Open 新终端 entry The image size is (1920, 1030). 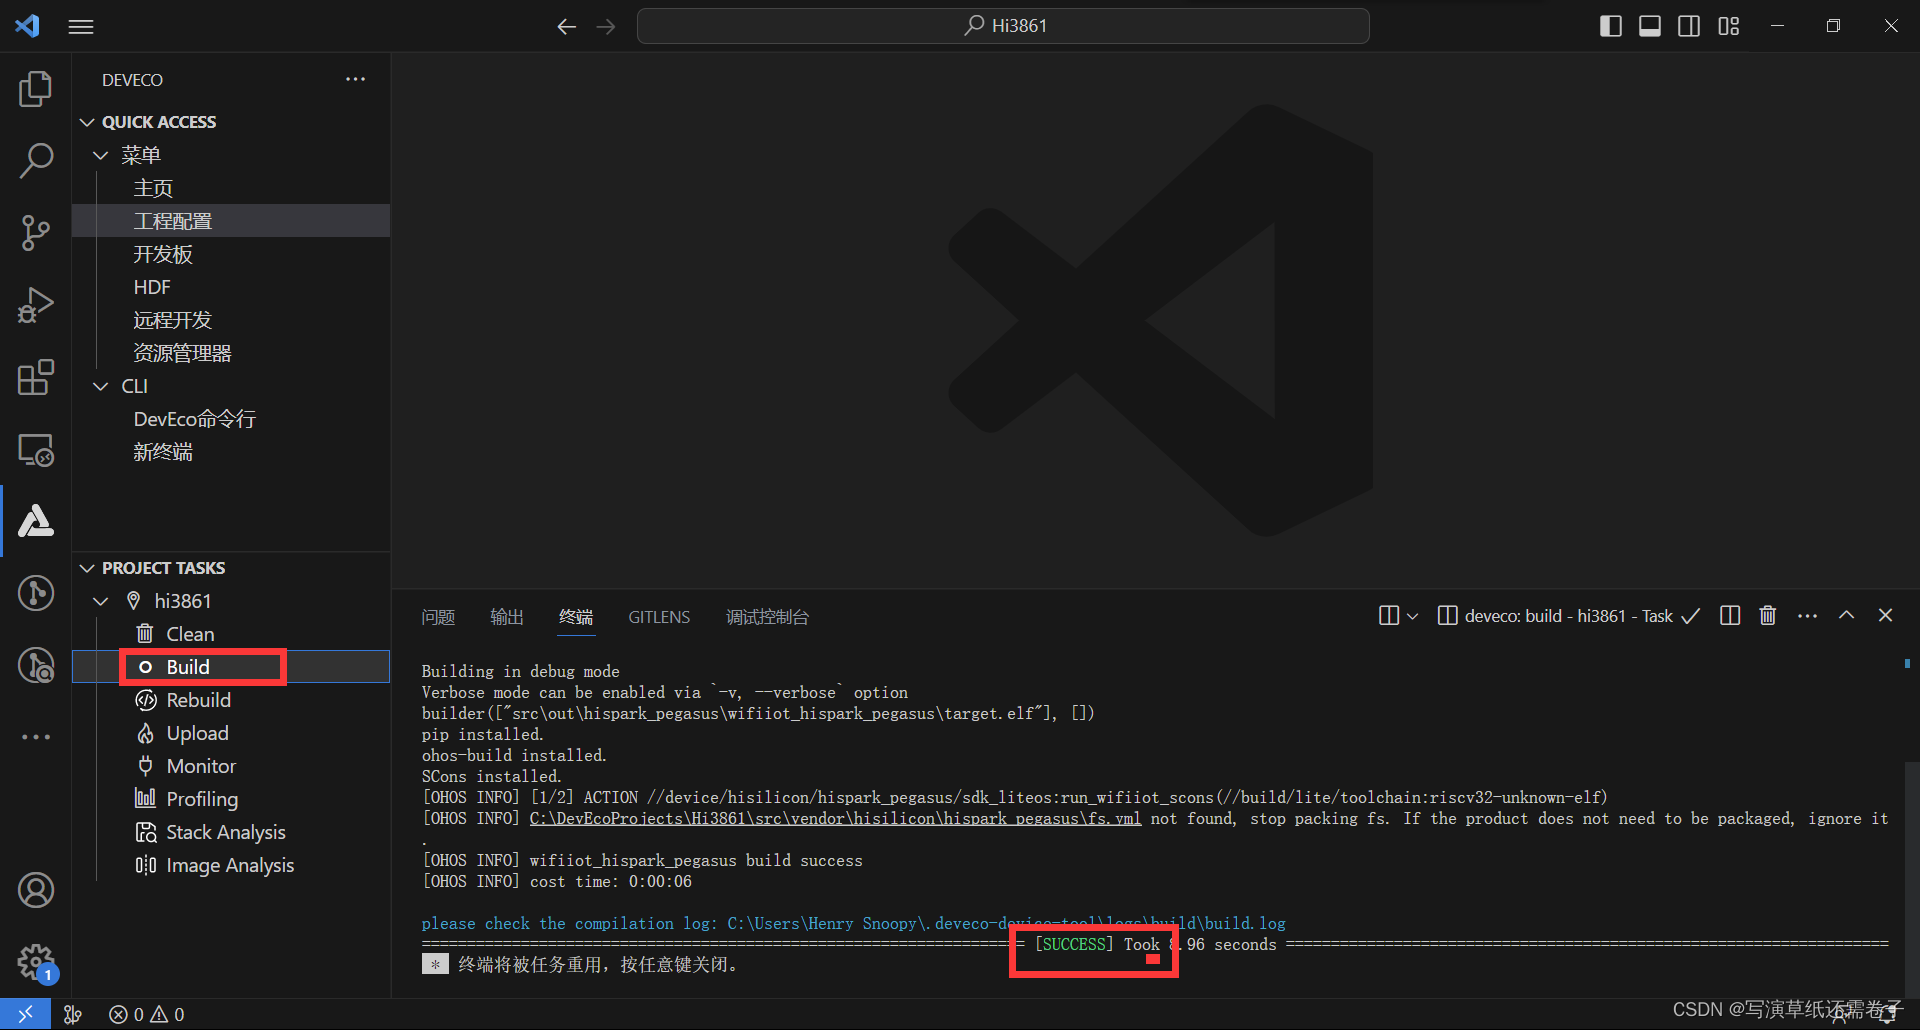[x=231, y=452]
